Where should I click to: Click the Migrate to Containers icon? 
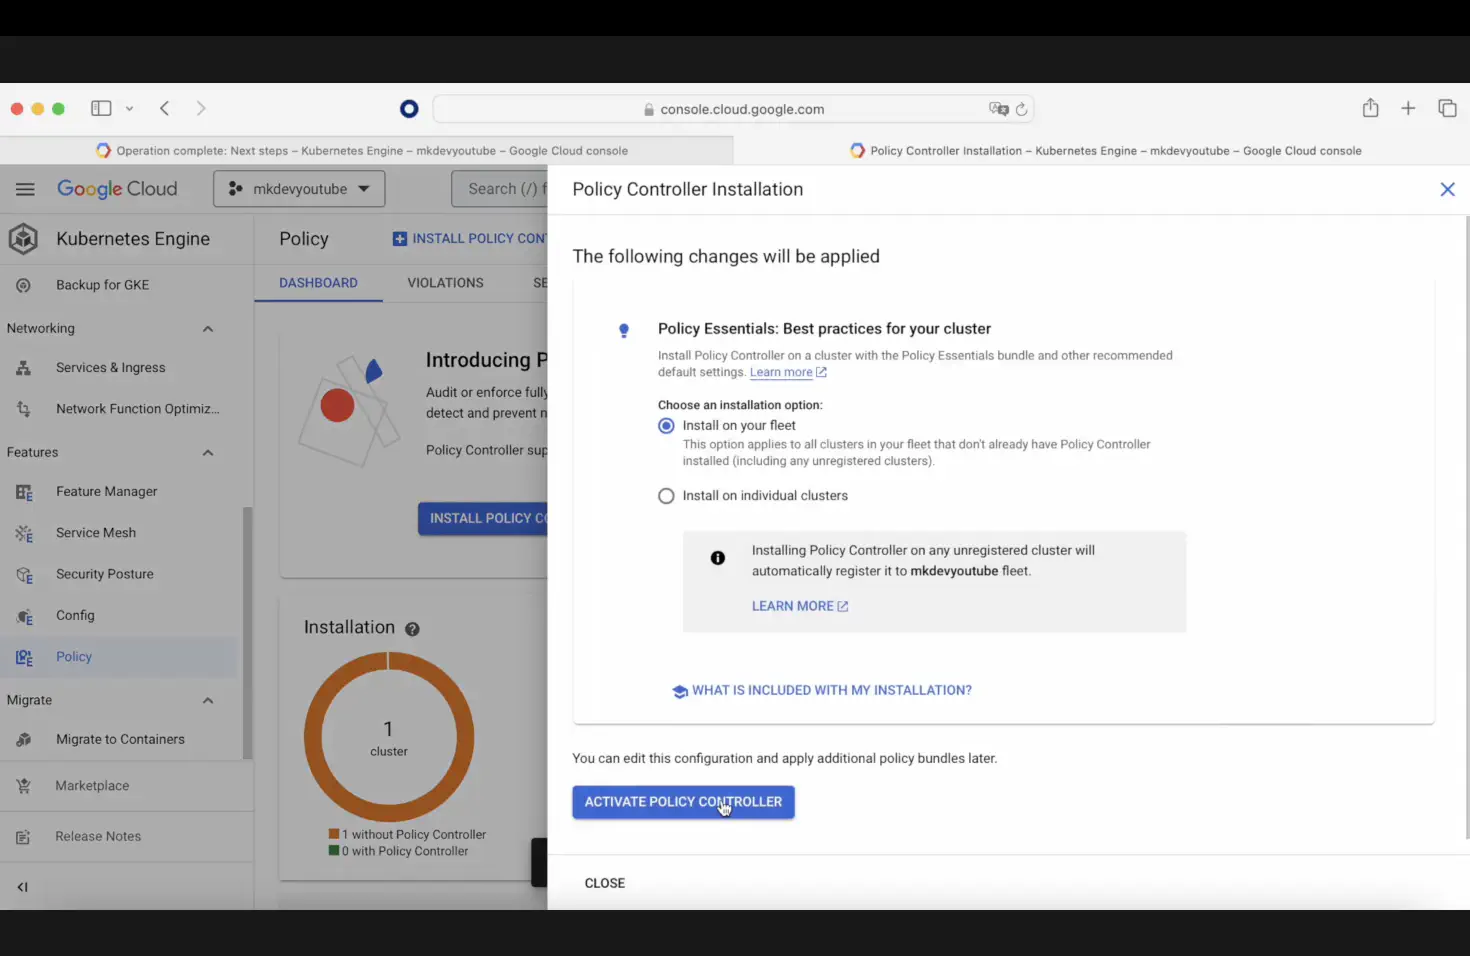[x=23, y=740]
